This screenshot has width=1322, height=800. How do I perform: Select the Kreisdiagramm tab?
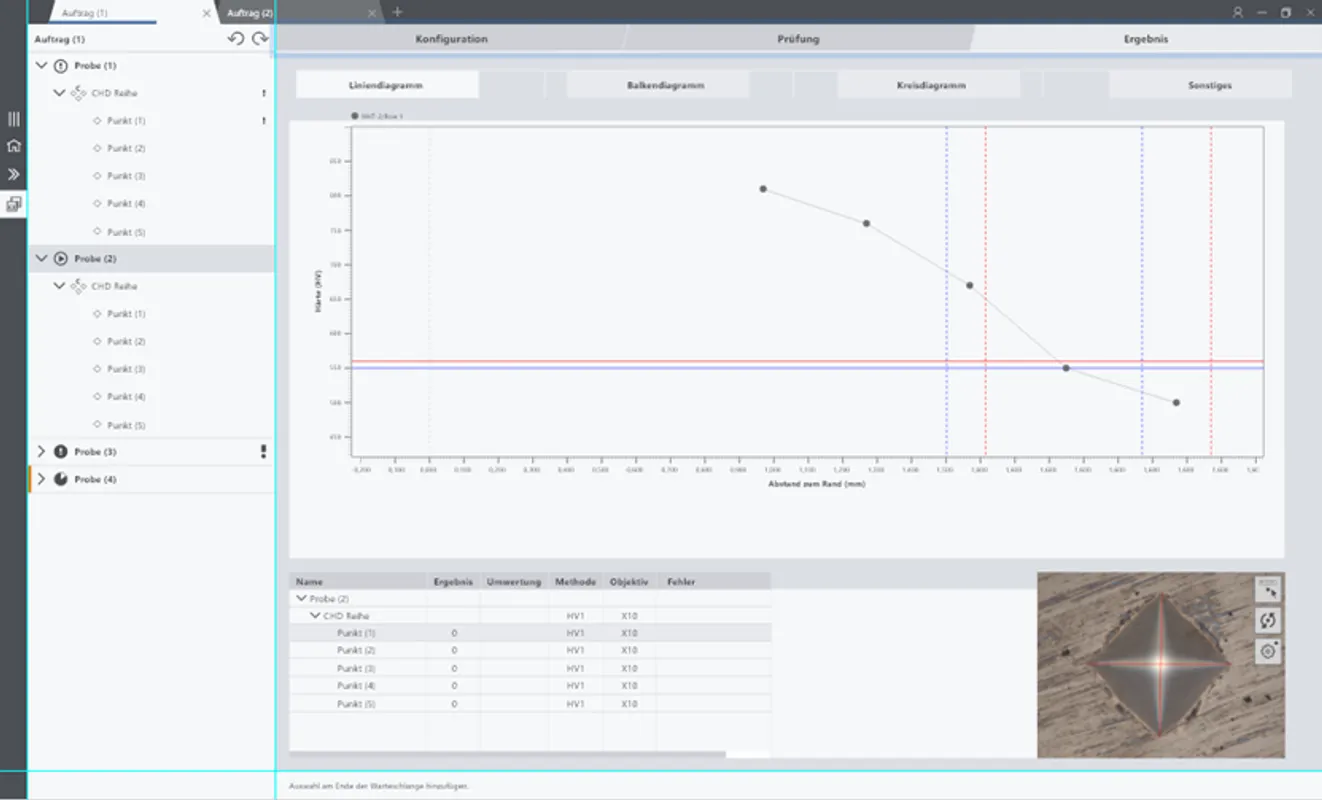coord(930,85)
